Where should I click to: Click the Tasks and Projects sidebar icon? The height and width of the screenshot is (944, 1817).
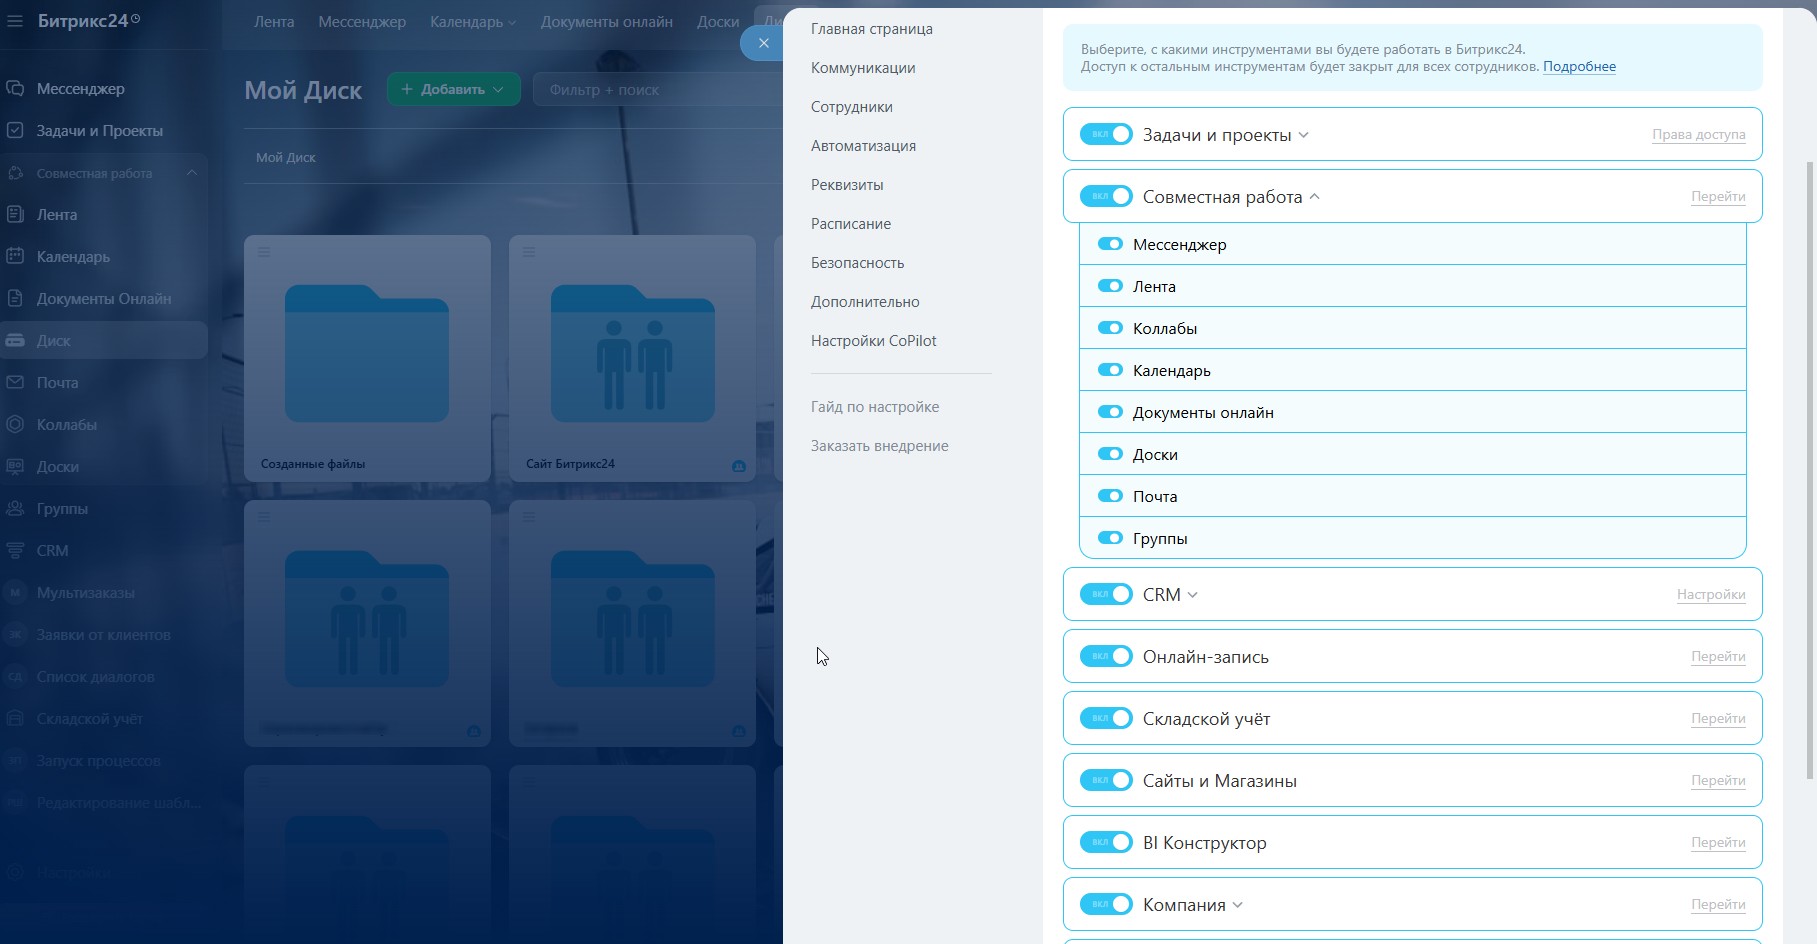(15, 130)
